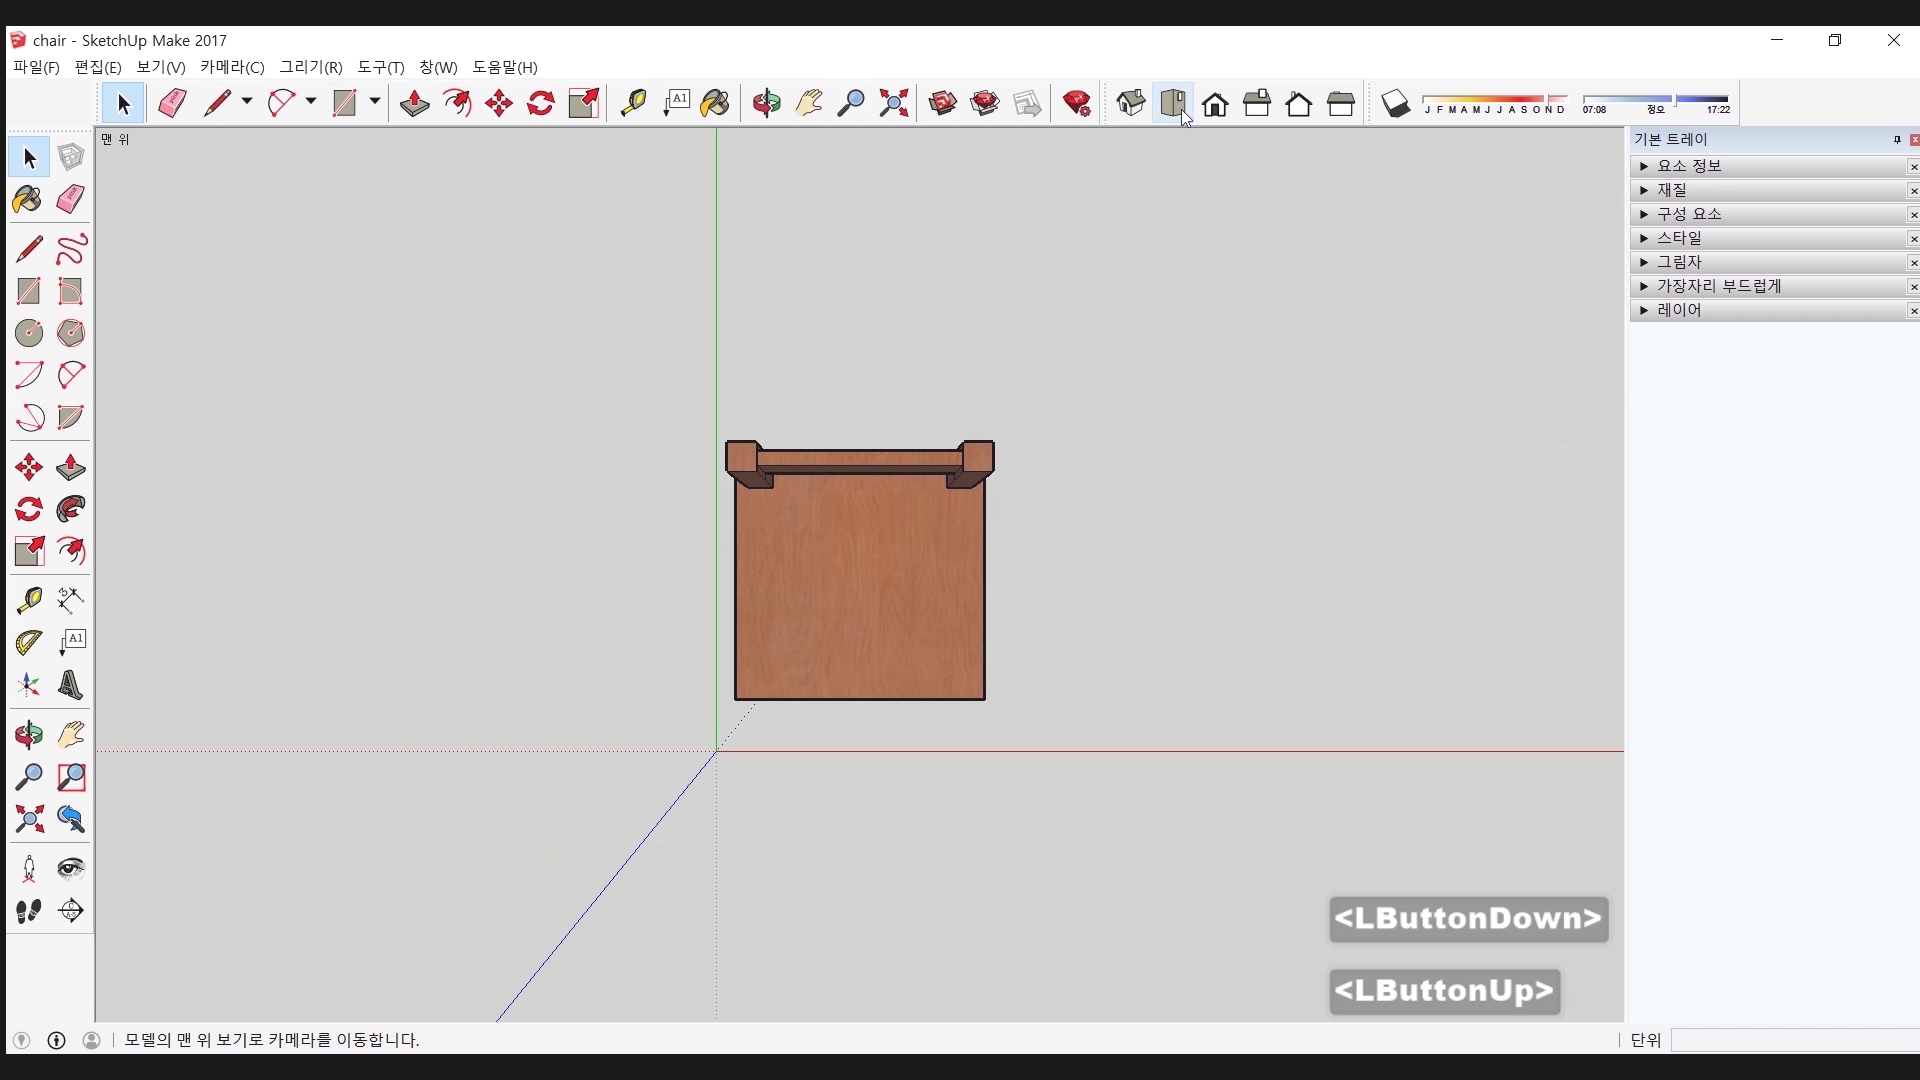The width and height of the screenshot is (1920, 1080).
Task: Close the 재질 panel with its X
Action: [x=1913, y=191]
